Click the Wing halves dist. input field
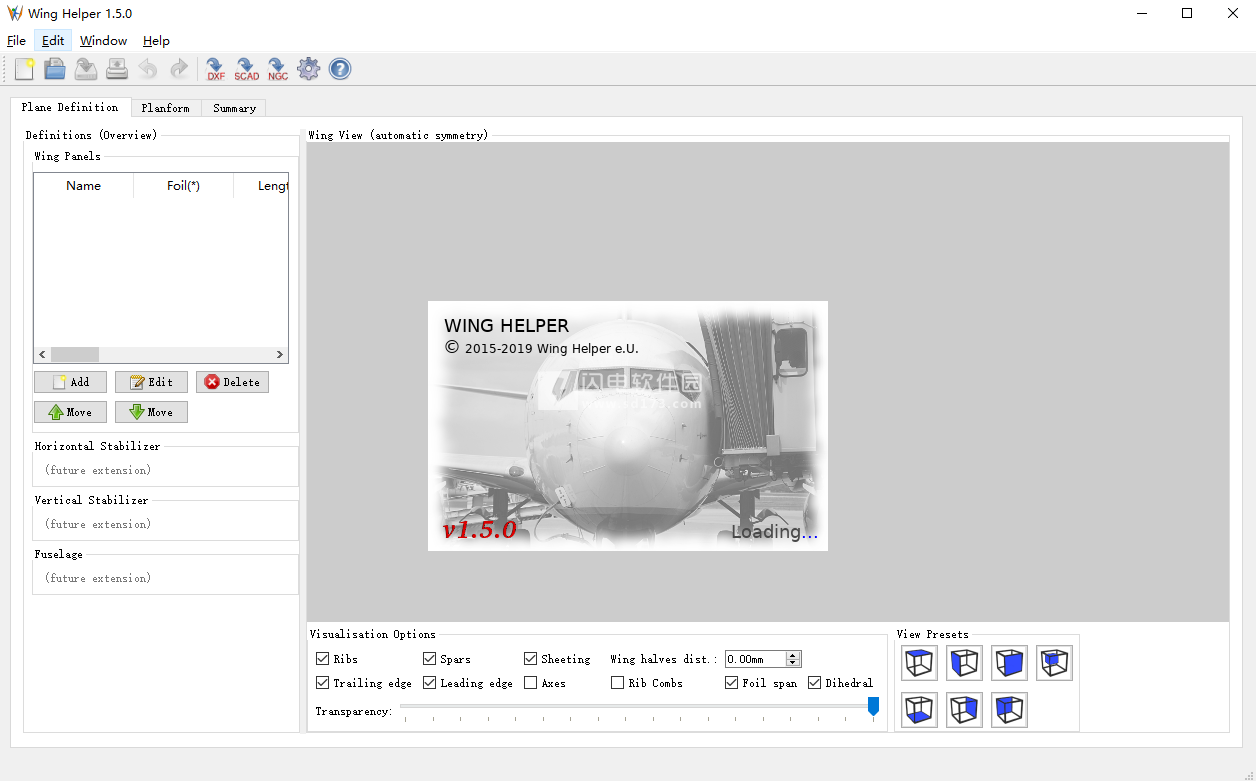1256x781 pixels. coord(755,659)
